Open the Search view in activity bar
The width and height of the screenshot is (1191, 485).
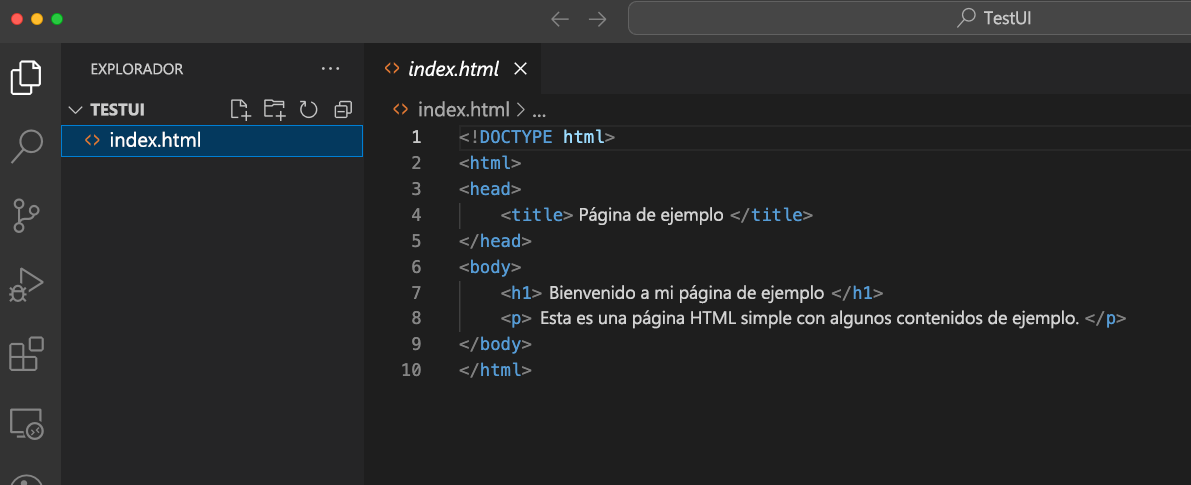[x=27, y=146]
